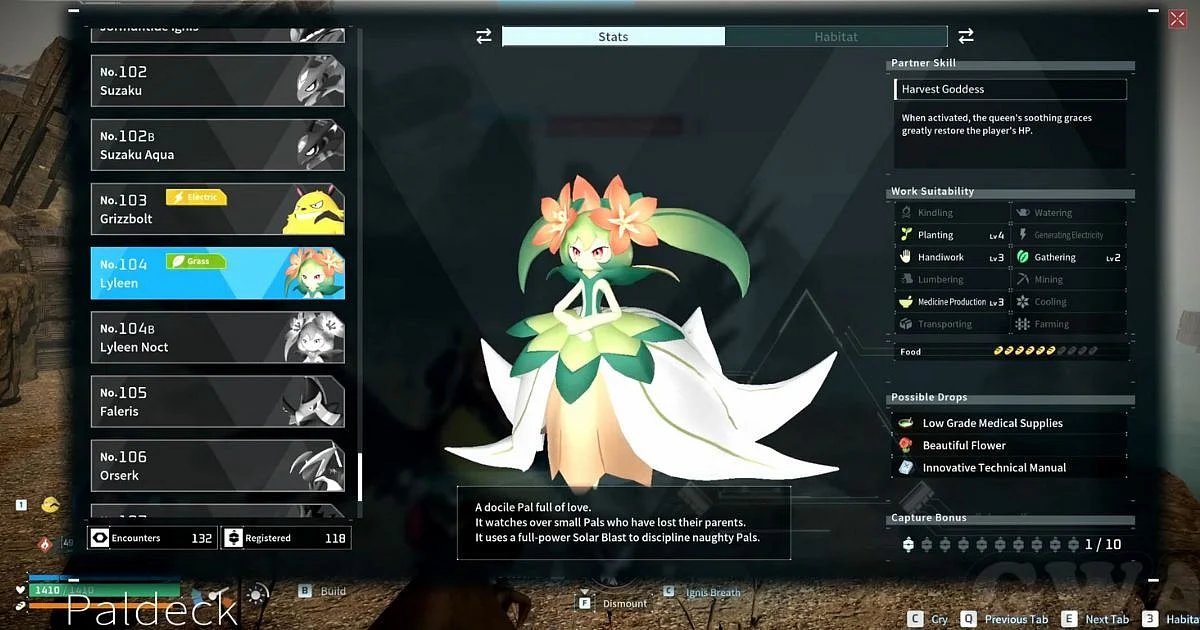Click the Mining work icon
The width and height of the screenshot is (1200, 630).
tap(1023, 280)
